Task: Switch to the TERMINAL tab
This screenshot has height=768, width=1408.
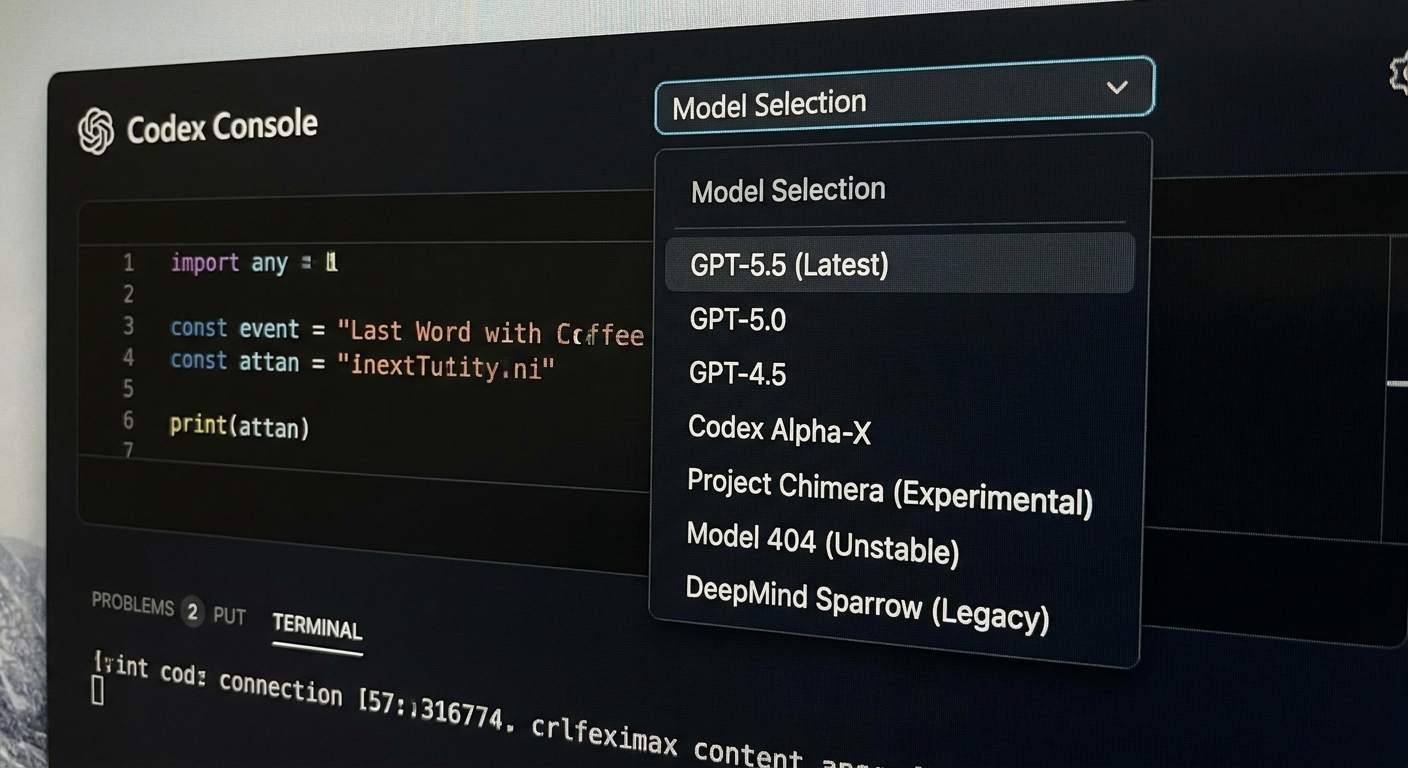Action: [317, 627]
